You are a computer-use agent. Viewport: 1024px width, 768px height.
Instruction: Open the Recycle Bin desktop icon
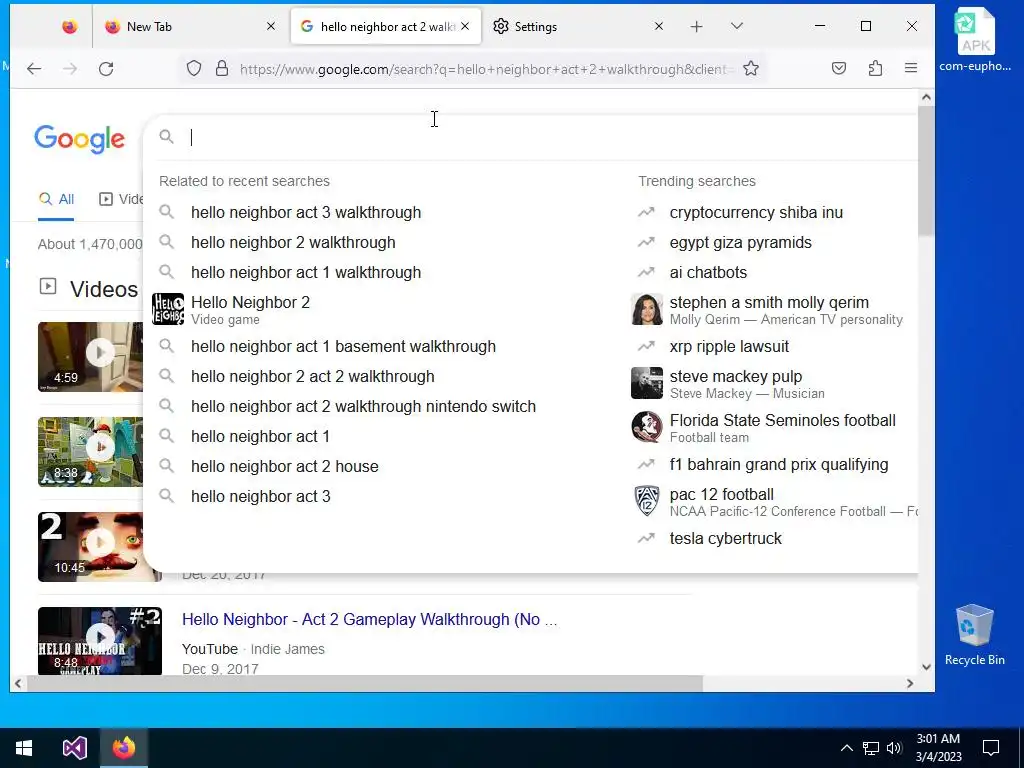[974, 635]
